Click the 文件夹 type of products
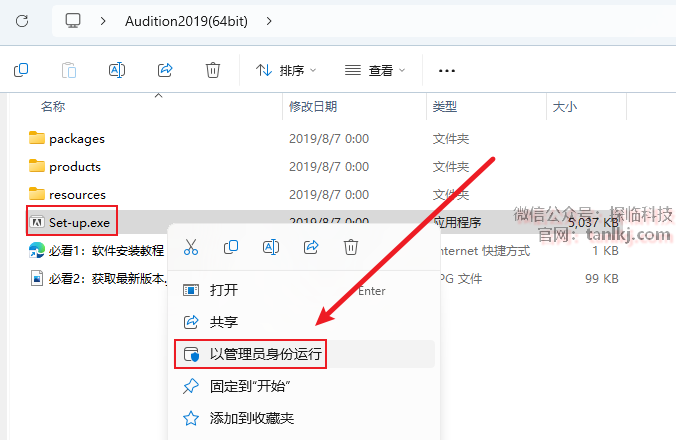The width and height of the screenshot is (676, 440). pyautogui.click(x=451, y=167)
